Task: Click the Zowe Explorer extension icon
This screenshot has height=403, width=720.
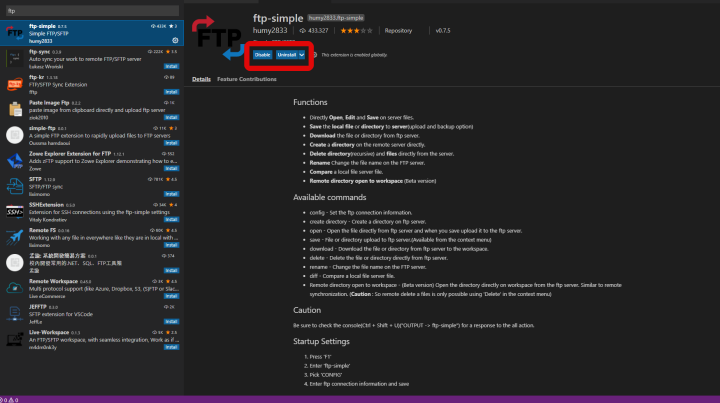Action: pos(15,161)
